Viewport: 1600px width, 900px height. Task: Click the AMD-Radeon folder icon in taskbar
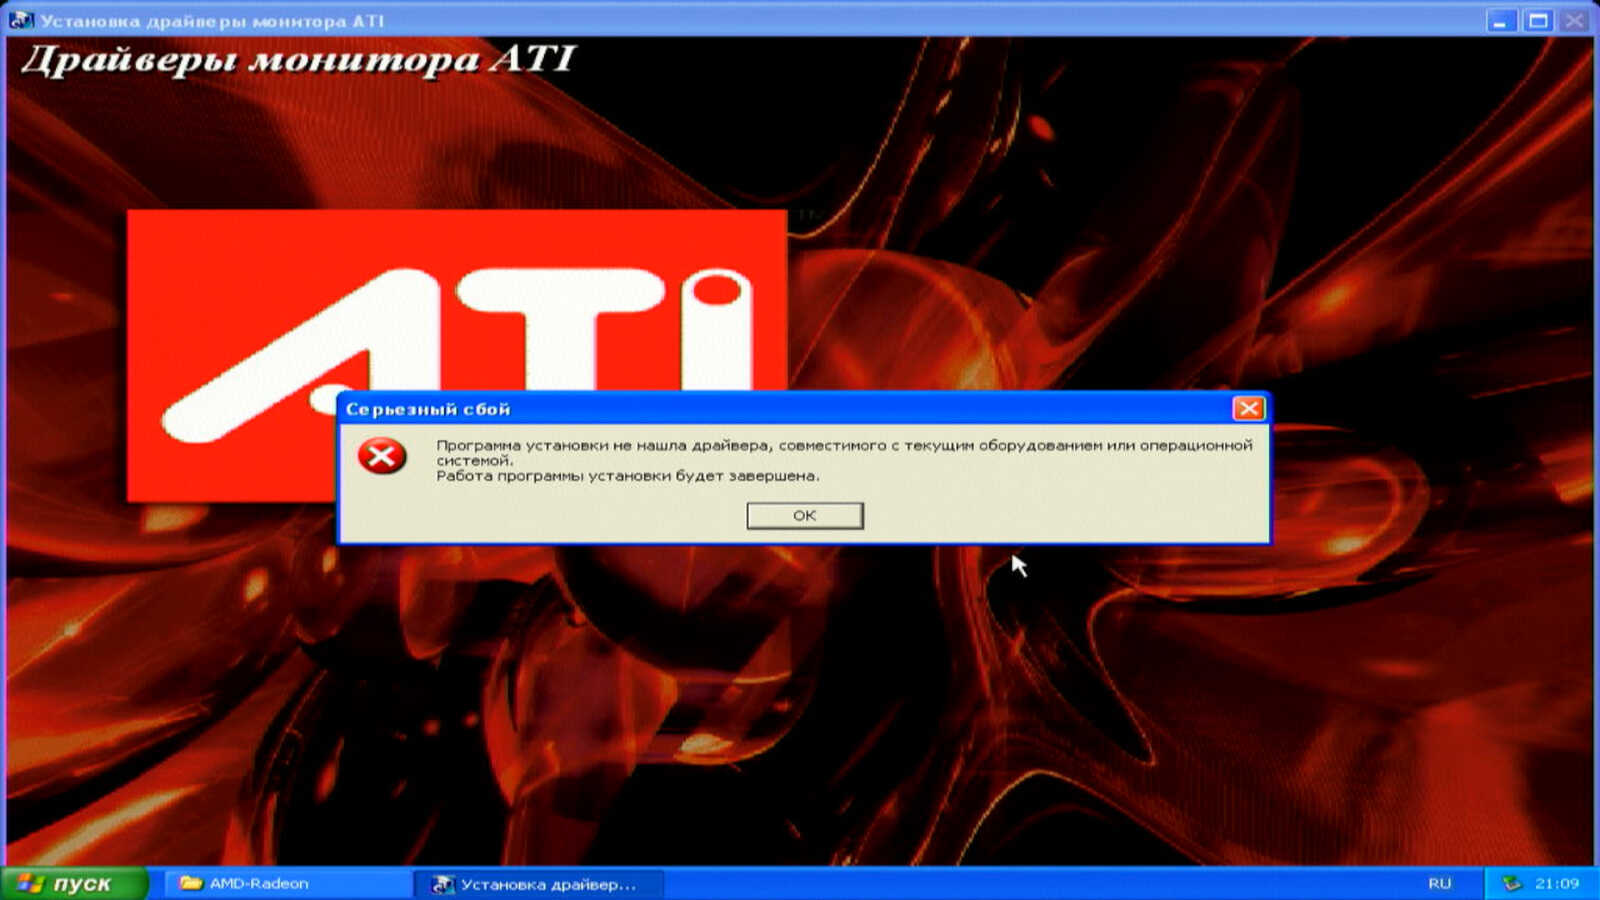(191, 883)
